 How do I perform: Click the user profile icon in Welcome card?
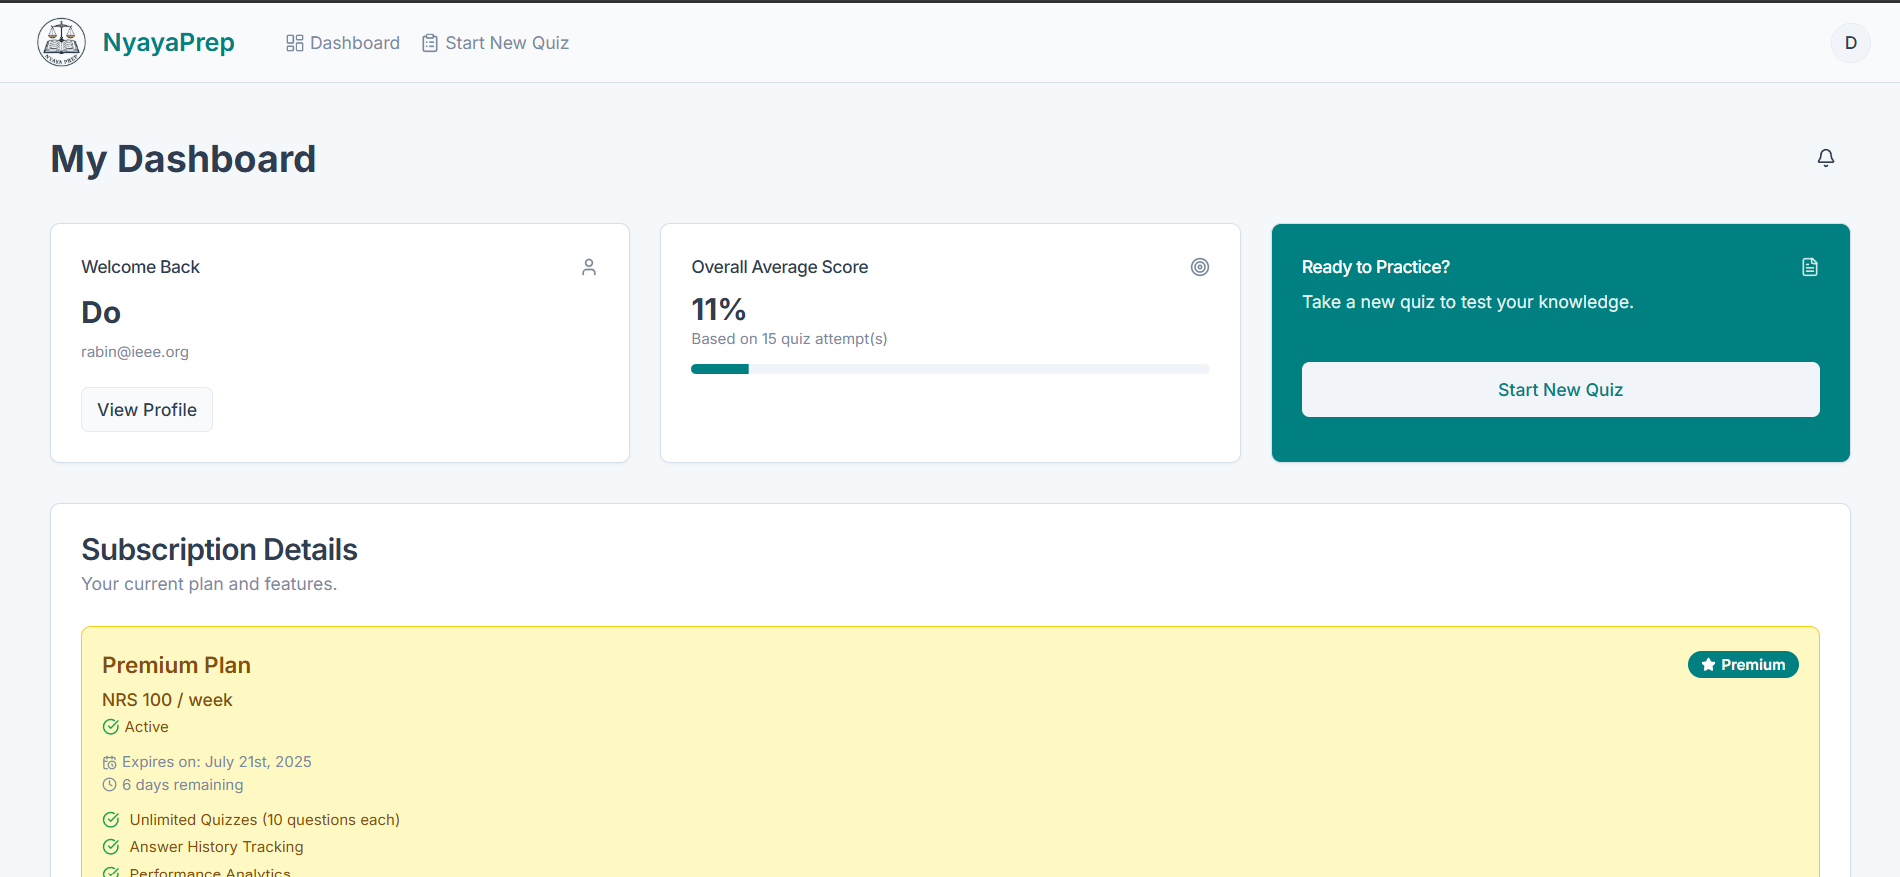tap(589, 267)
